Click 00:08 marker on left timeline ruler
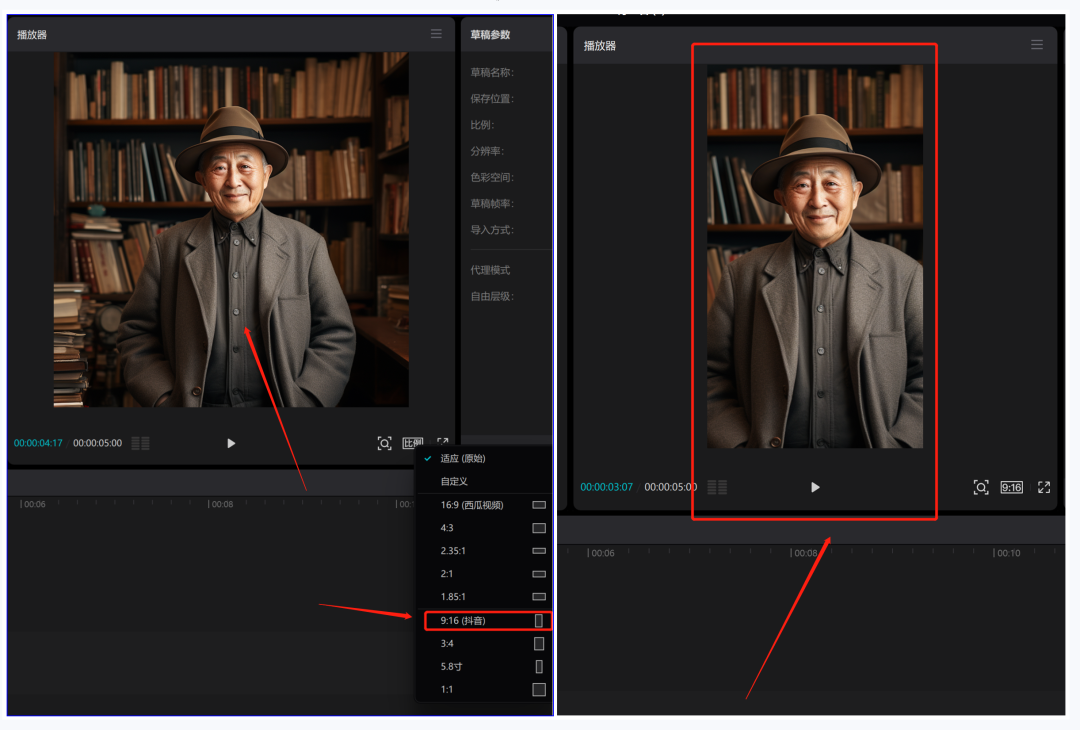Image resolution: width=1080 pixels, height=730 pixels. point(220,504)
